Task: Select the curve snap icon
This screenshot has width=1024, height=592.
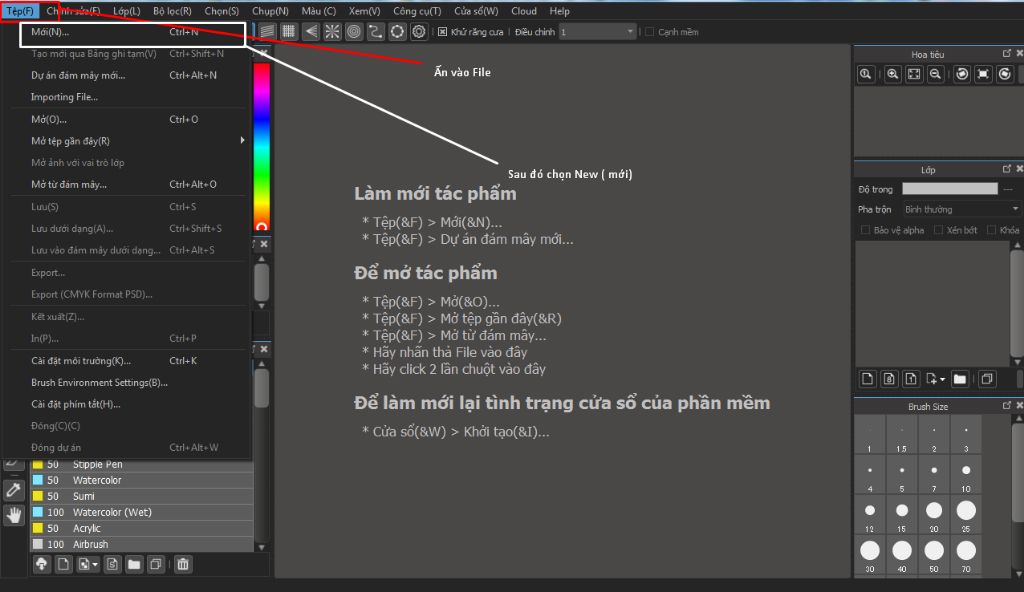Action: click(x=376, y=31)
